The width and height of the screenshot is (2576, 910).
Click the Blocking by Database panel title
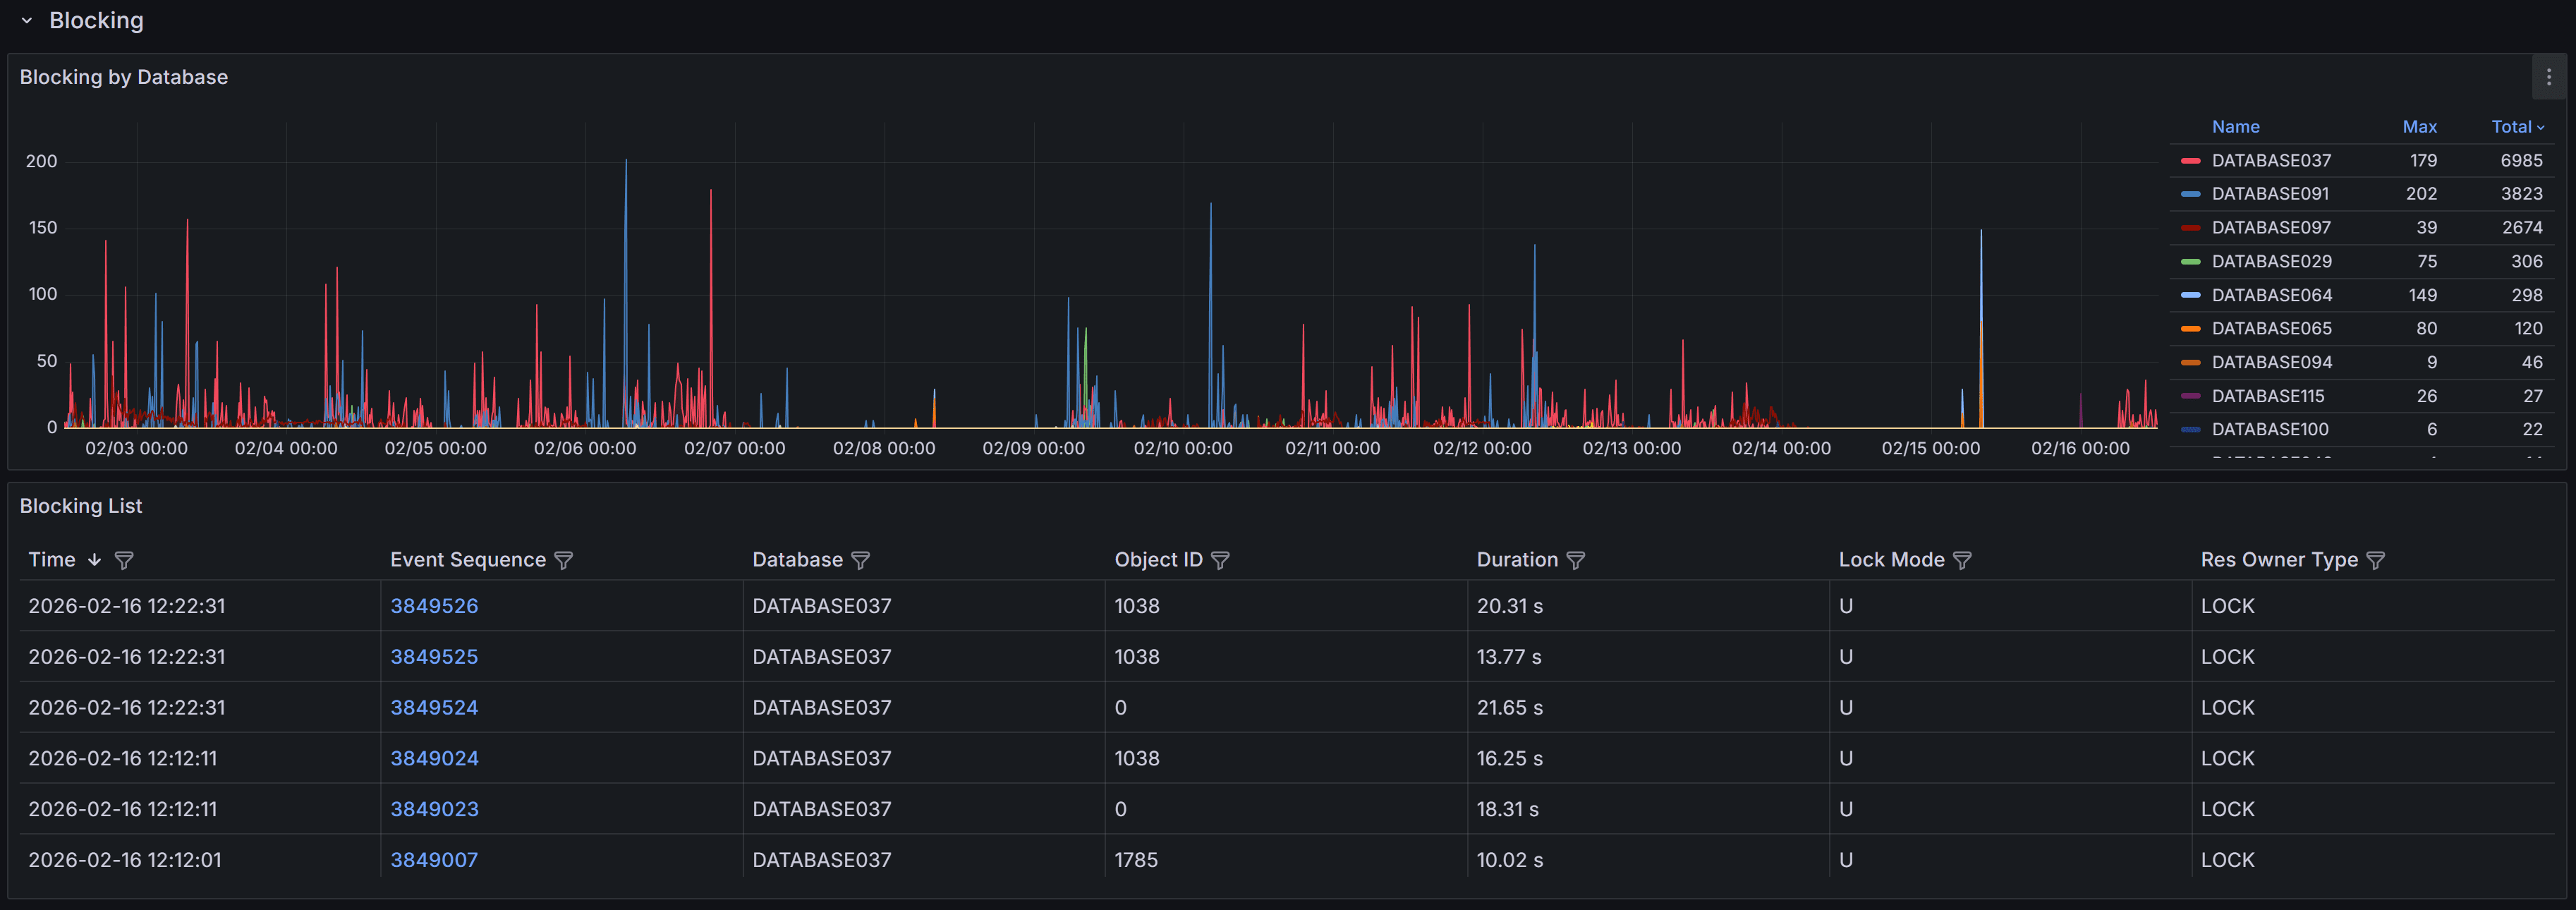123,76
